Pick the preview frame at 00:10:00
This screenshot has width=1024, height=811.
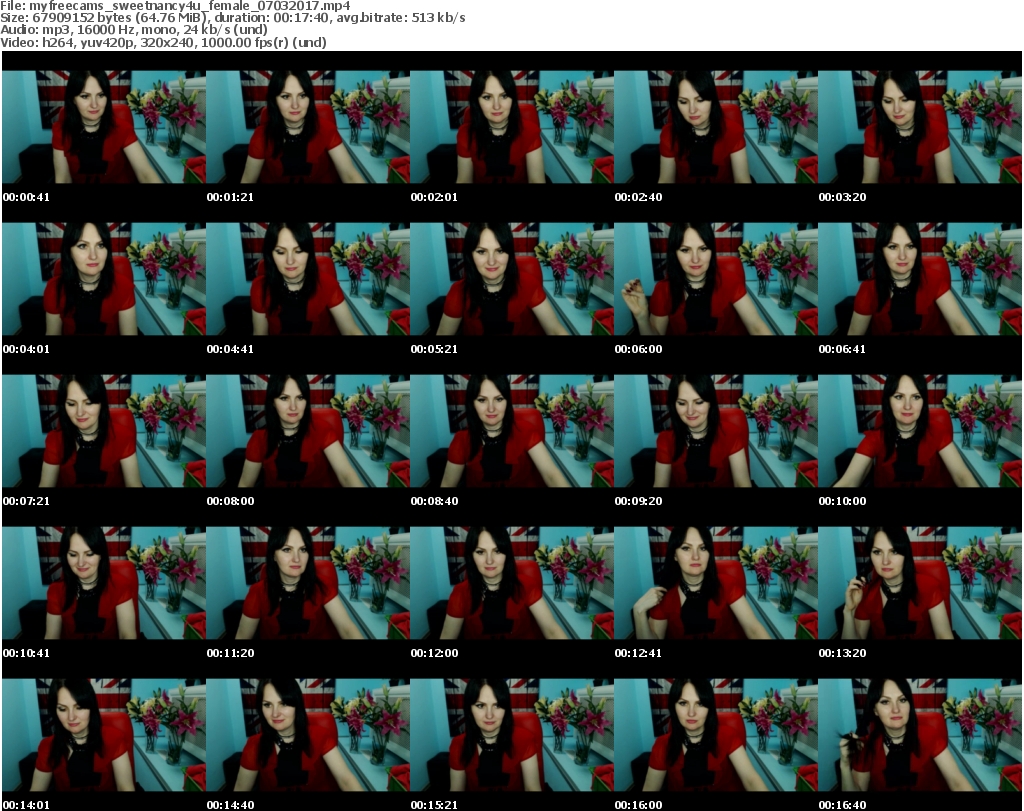(x=920, y=431)
